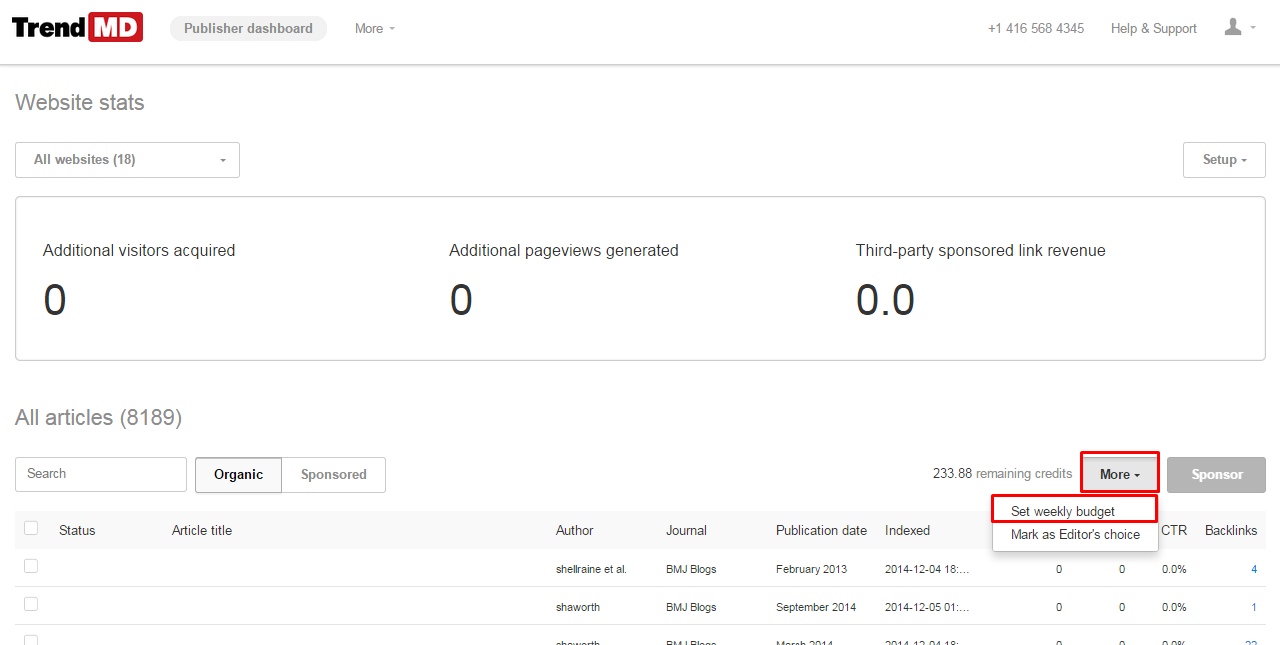Collapse the More dropdown beside Sponsor
This screenshot has height=645, width=1280.
click(1119, 474)
